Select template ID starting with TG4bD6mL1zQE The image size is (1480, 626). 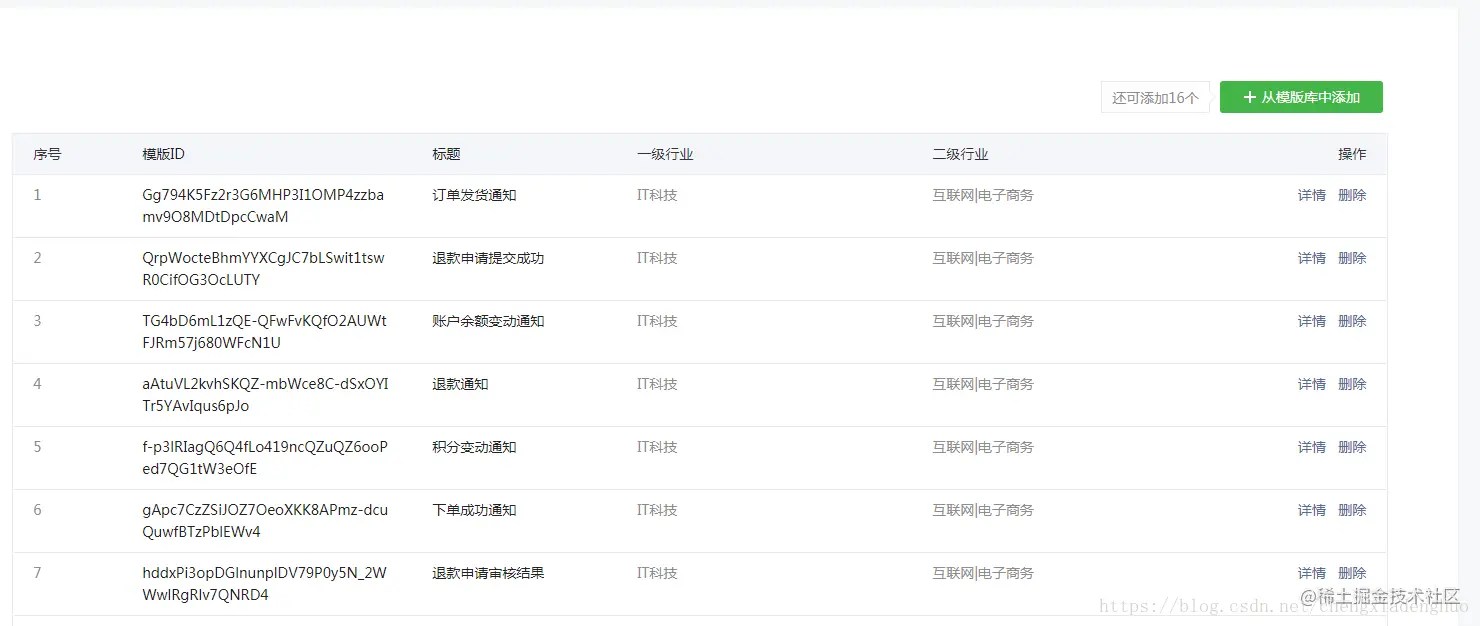(264, 332)
